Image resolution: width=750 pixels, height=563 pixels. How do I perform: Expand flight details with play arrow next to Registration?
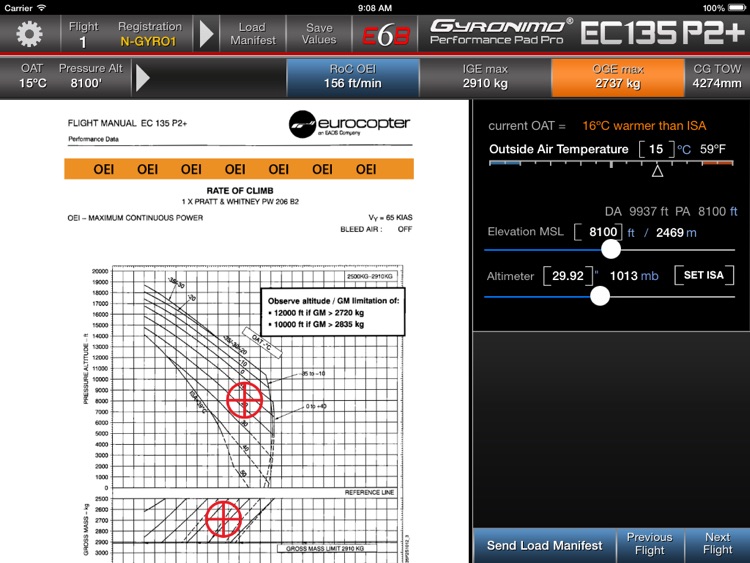coord(207,34)
